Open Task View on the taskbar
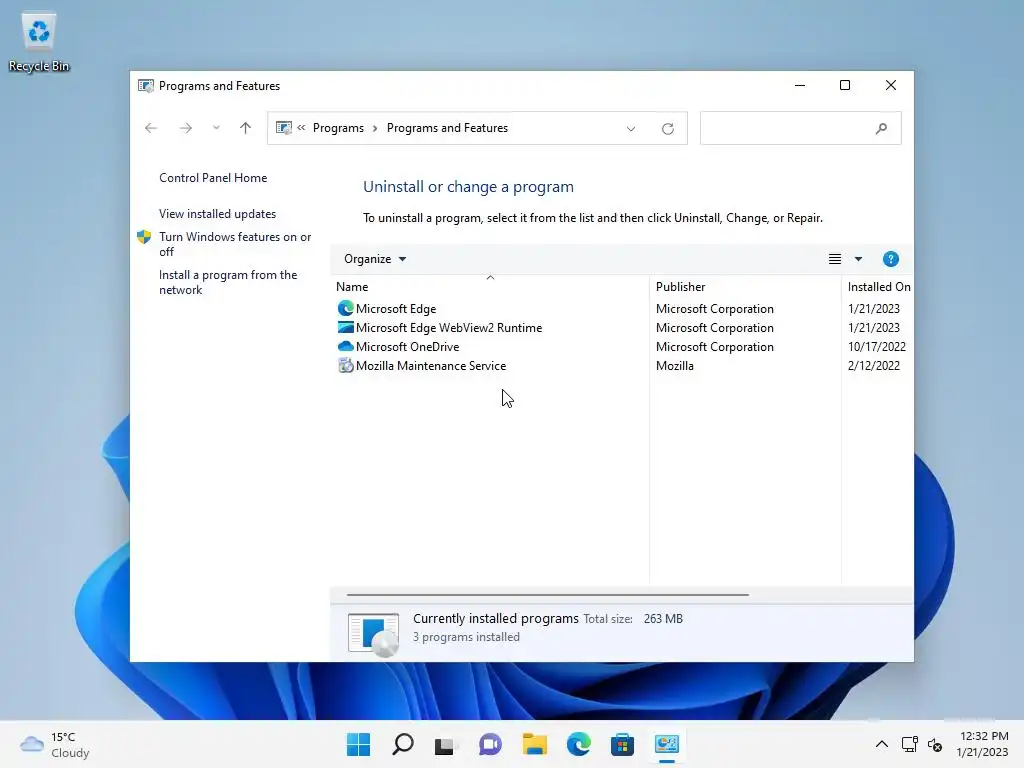This screenshot has width=1024, height=768. [445, 744]
